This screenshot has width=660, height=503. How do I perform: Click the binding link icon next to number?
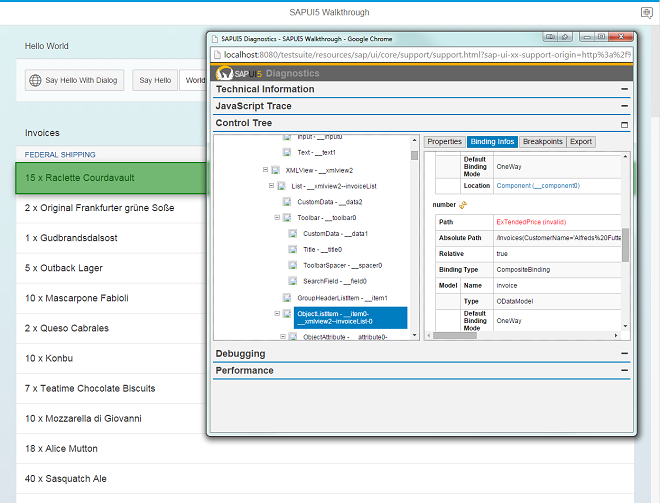[463, 204]
